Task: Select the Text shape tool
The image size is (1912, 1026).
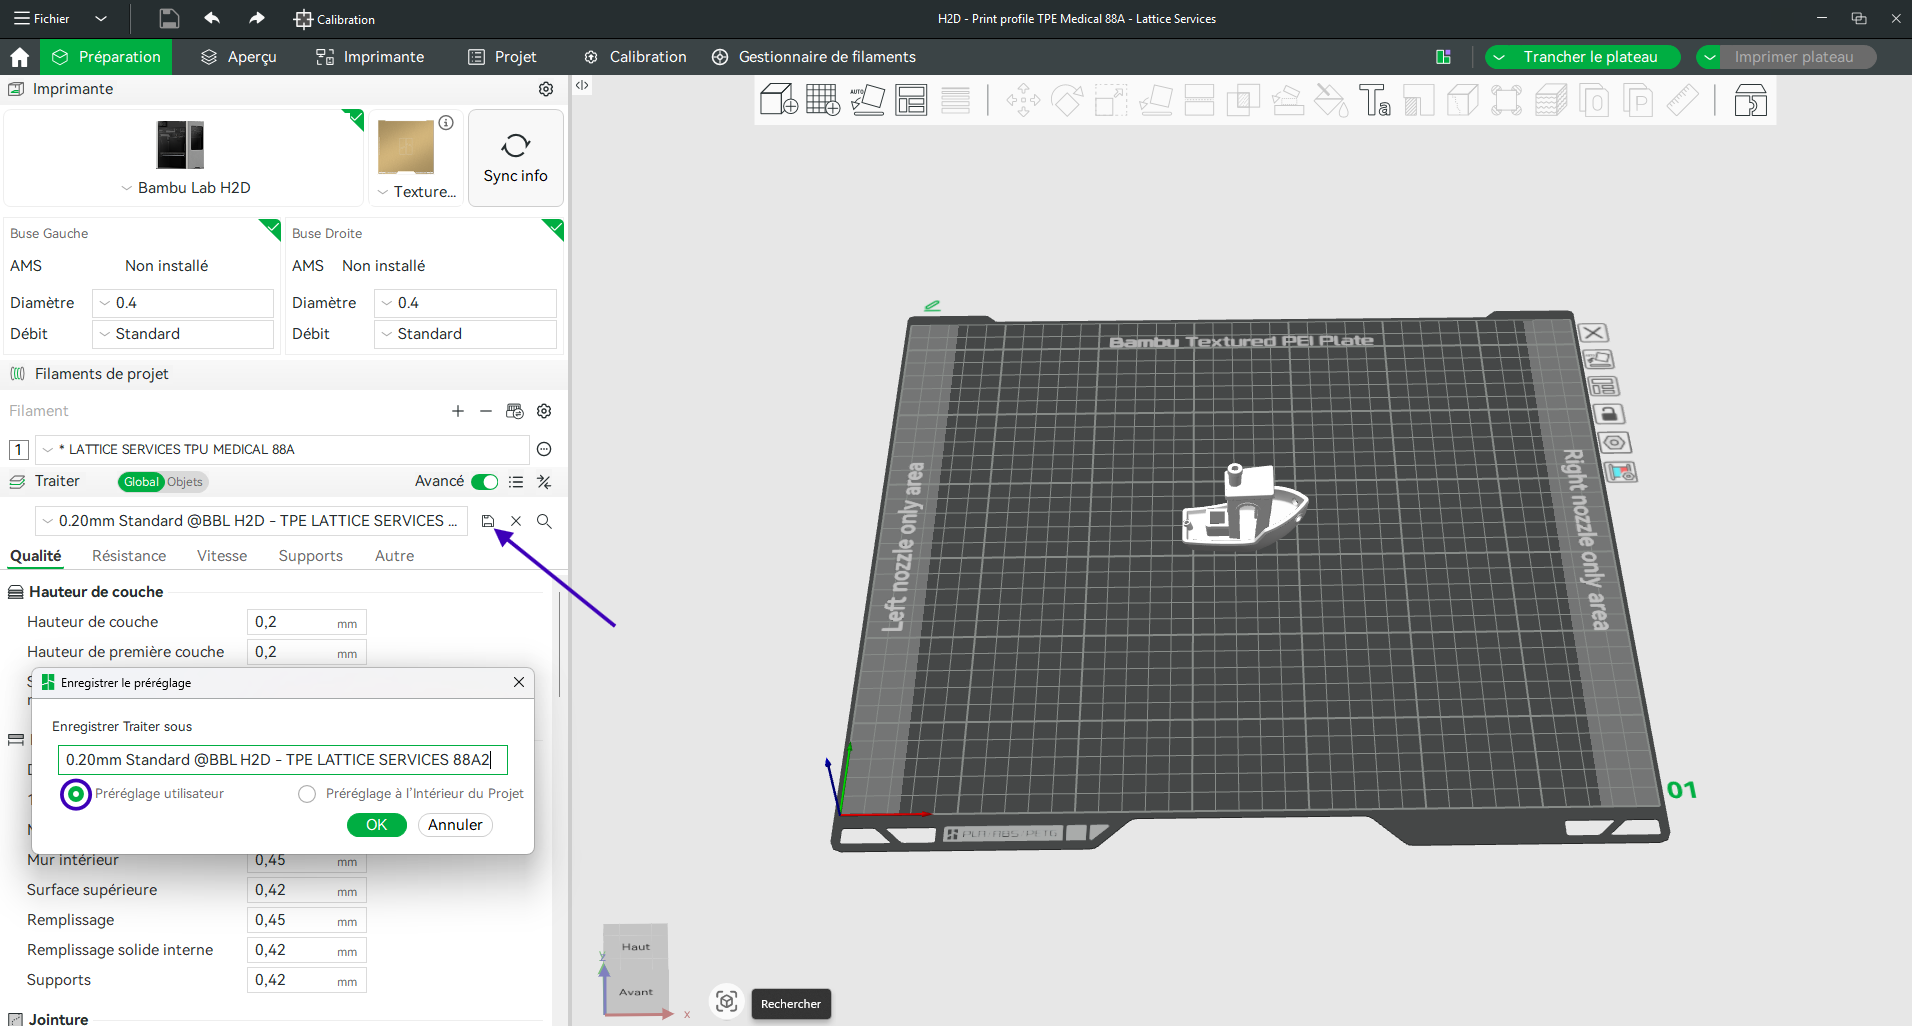Action: (1375, 100)
